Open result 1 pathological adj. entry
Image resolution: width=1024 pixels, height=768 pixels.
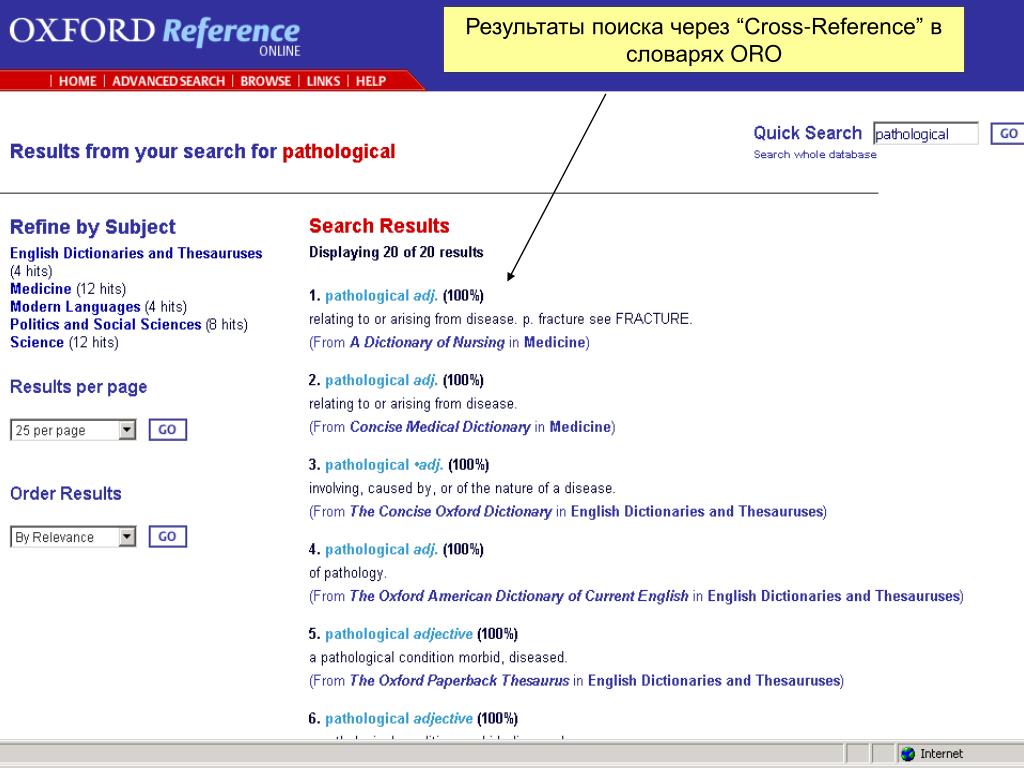pos(381,296)
